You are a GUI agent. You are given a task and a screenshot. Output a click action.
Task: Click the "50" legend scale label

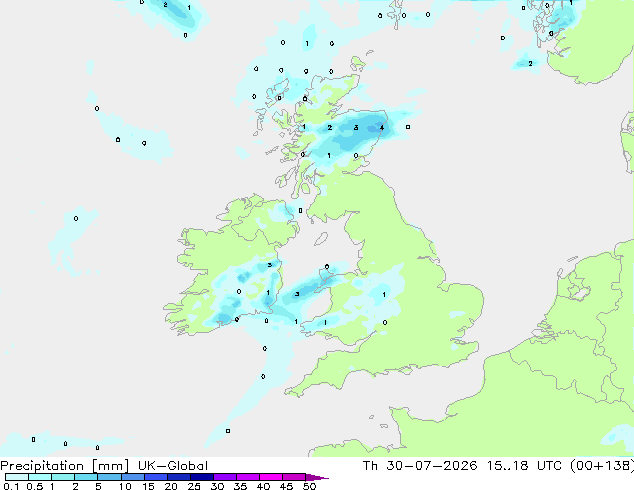pos(309,486)
